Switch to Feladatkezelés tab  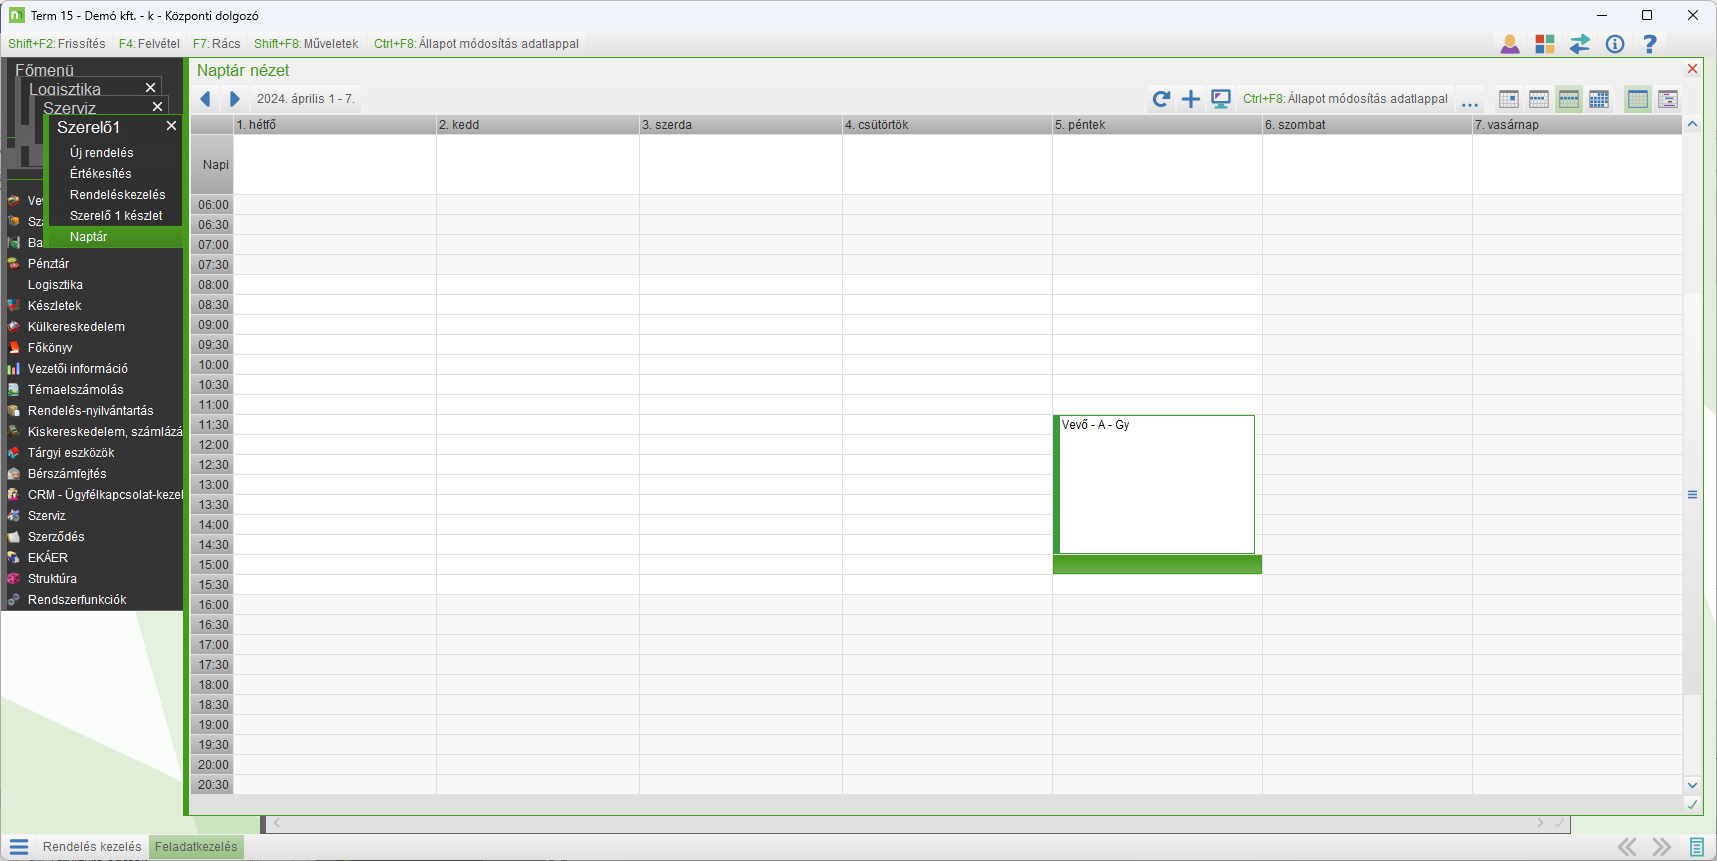point(196,847)
